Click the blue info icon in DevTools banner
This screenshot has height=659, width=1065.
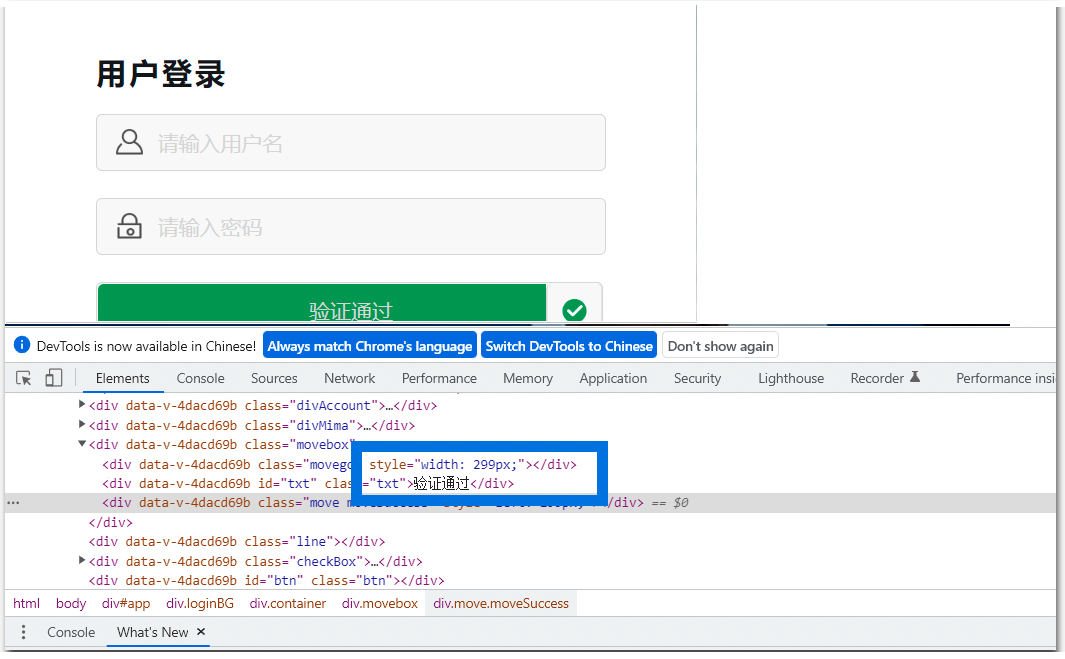click(x=22, y=345)
